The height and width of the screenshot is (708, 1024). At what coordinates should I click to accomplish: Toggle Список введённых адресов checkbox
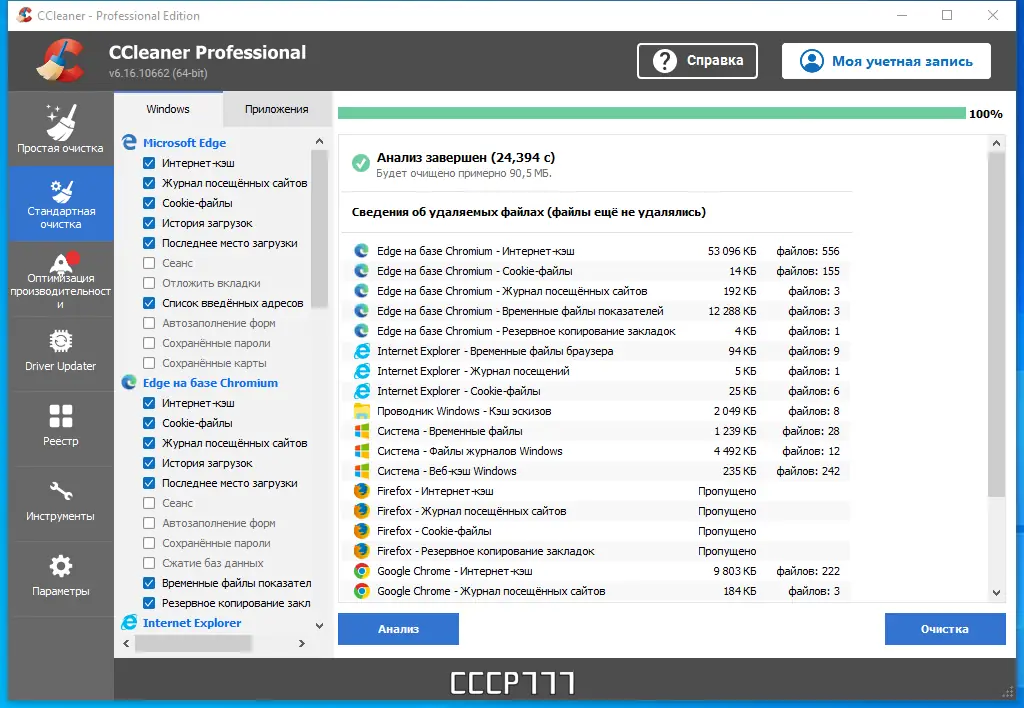point(149,303)
